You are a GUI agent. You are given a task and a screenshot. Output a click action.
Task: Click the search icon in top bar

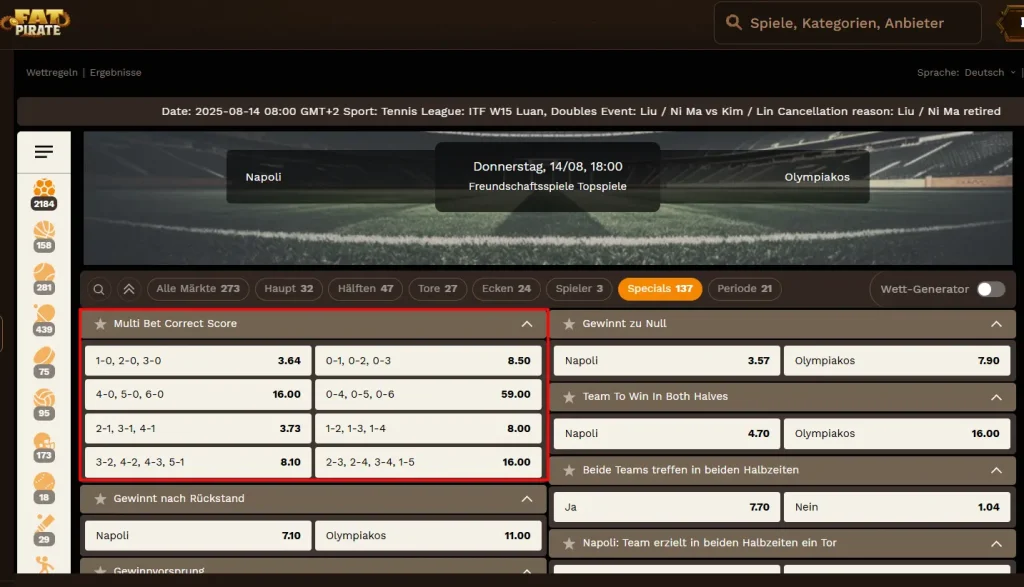coord(733,23)
